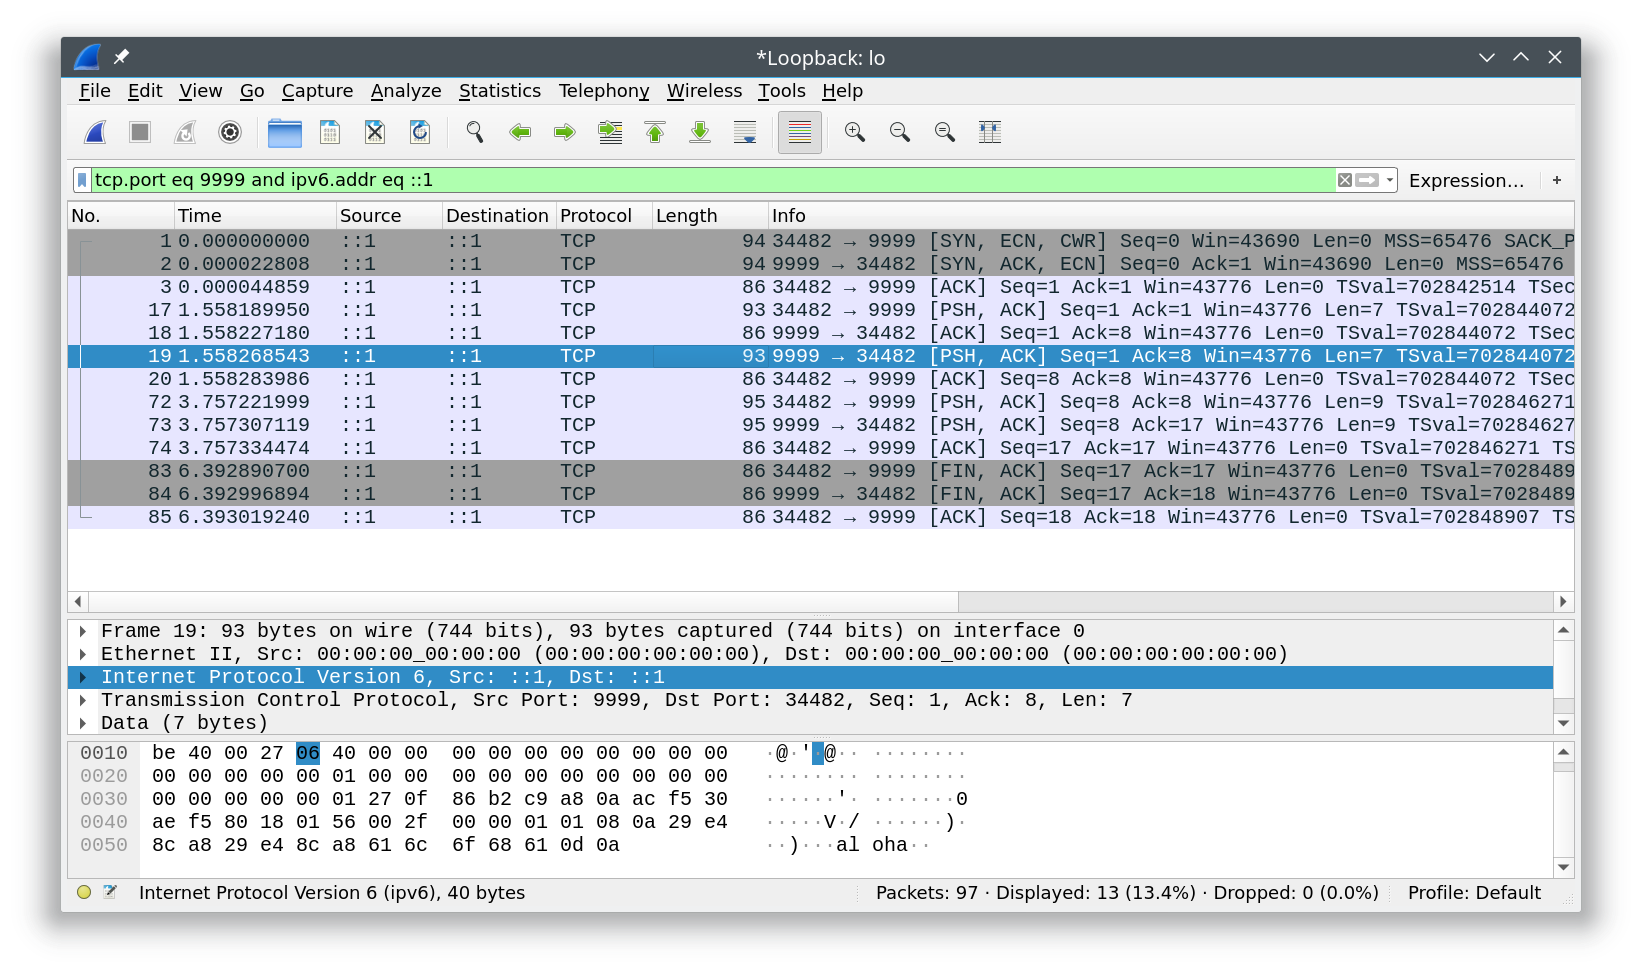
Task: Select packet 85 ACK row
Action: click(x=821, y=517)
